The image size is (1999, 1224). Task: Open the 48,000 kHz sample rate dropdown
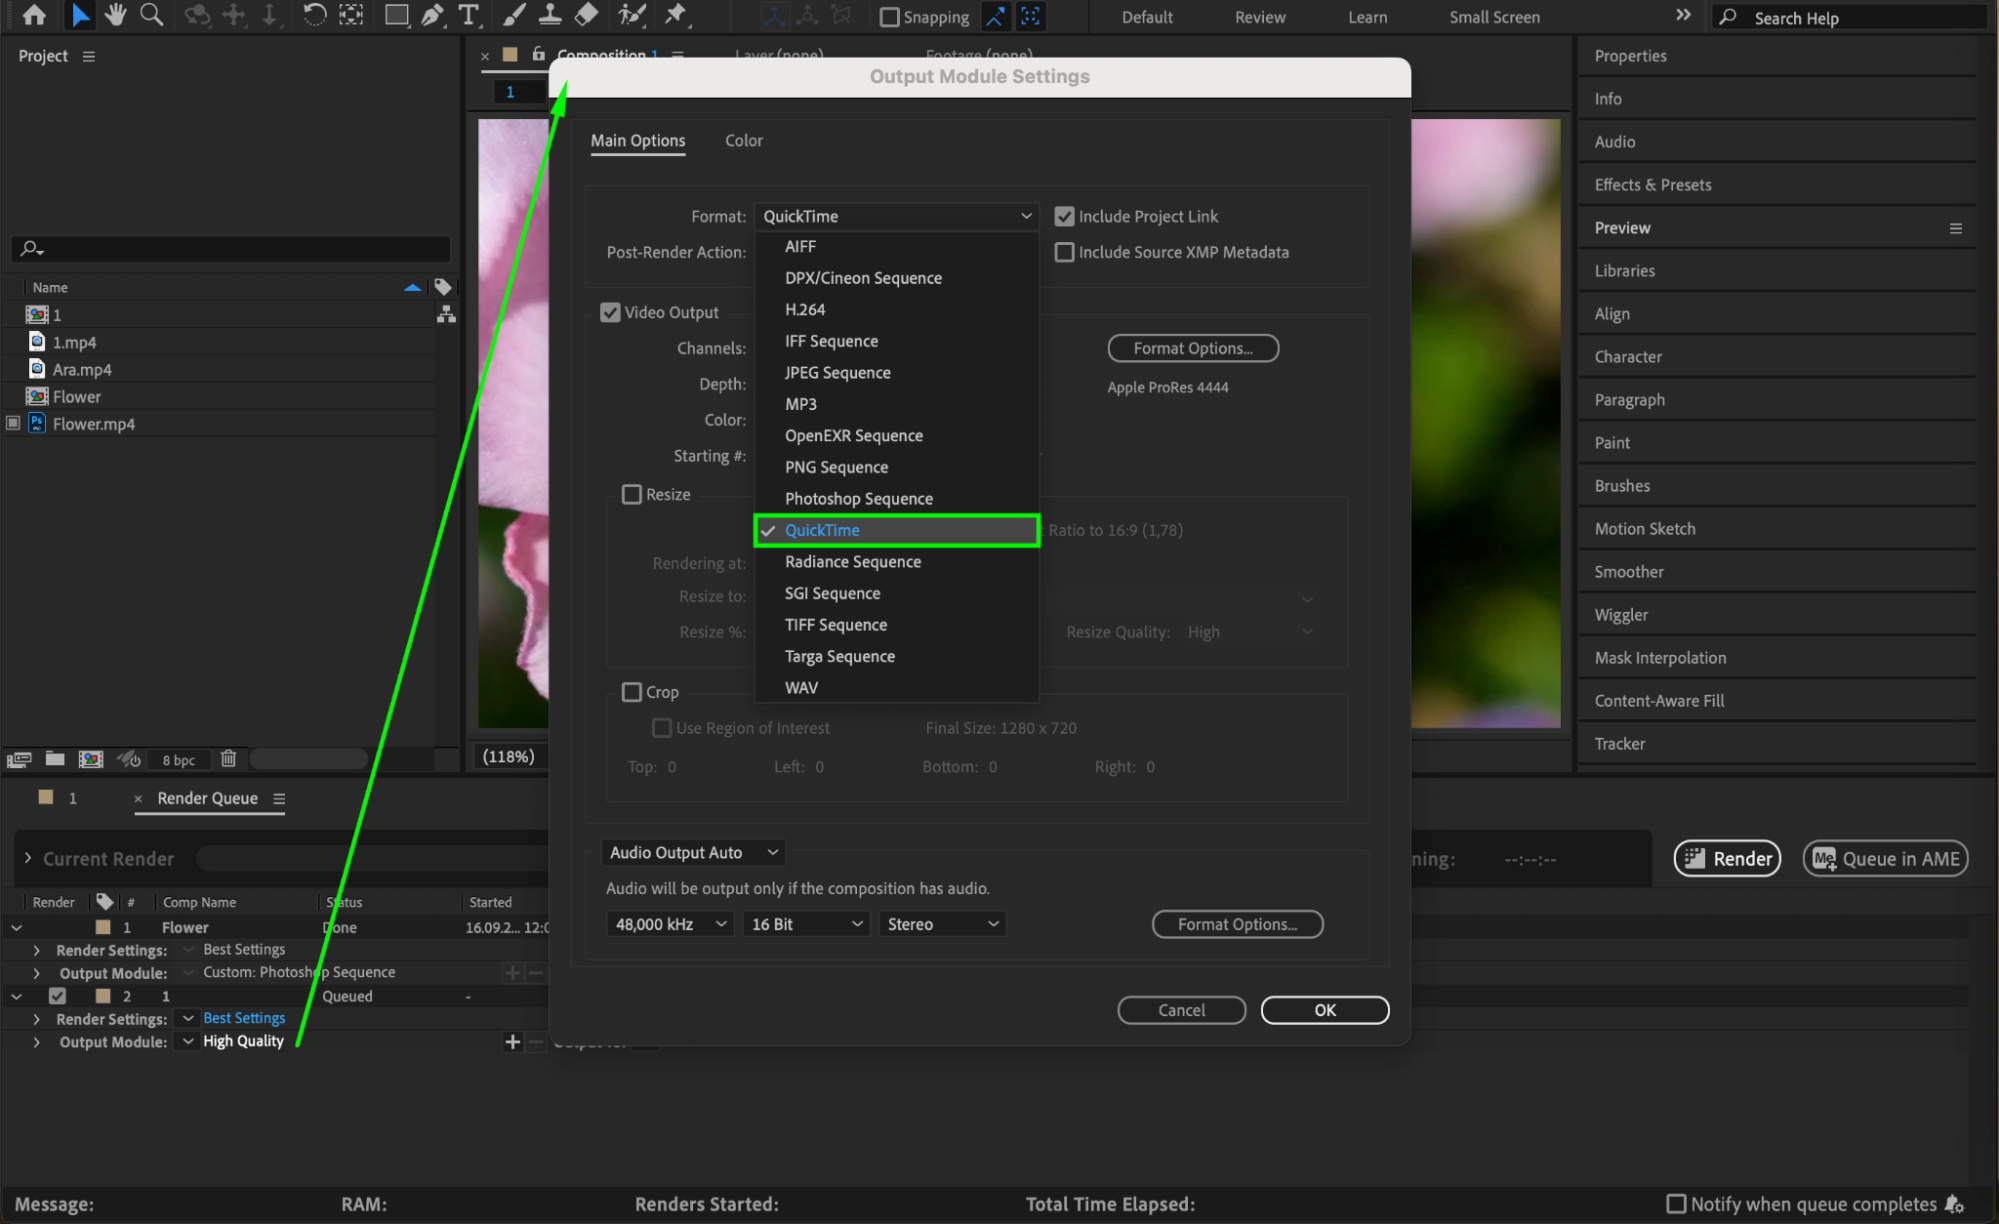(670, 925)
